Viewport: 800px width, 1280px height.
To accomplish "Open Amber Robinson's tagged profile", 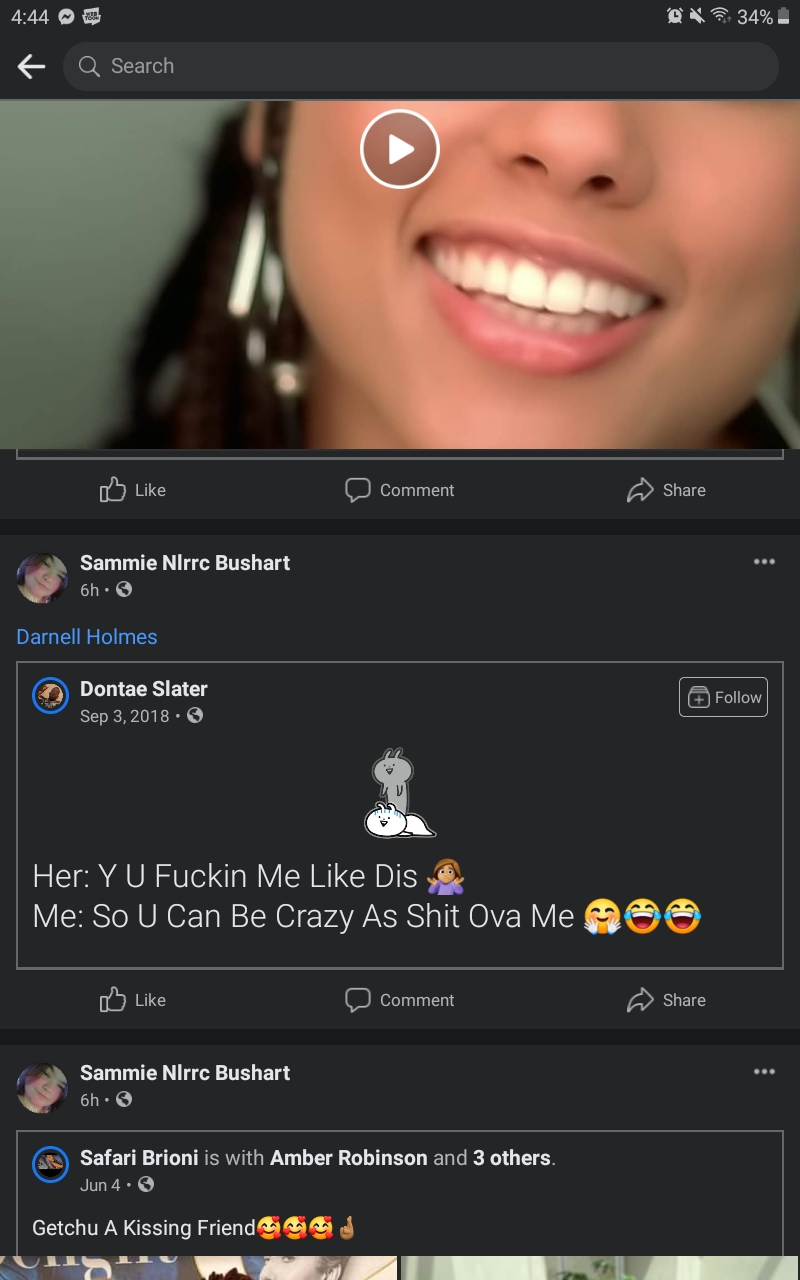I will coord(349,1158).
